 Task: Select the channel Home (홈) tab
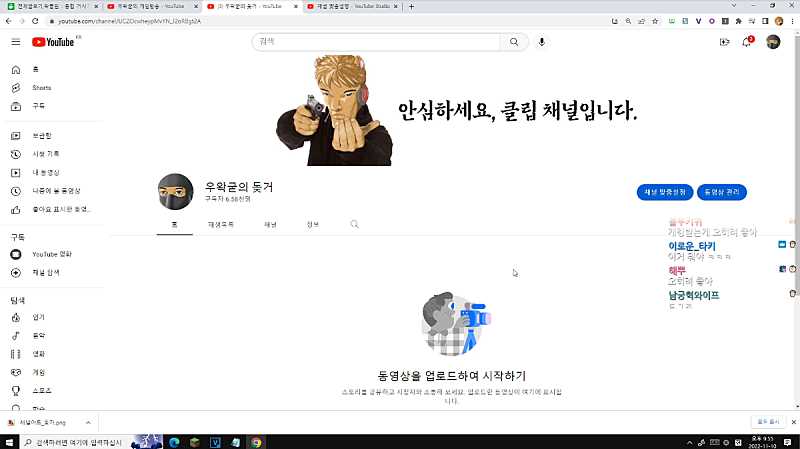174,224
